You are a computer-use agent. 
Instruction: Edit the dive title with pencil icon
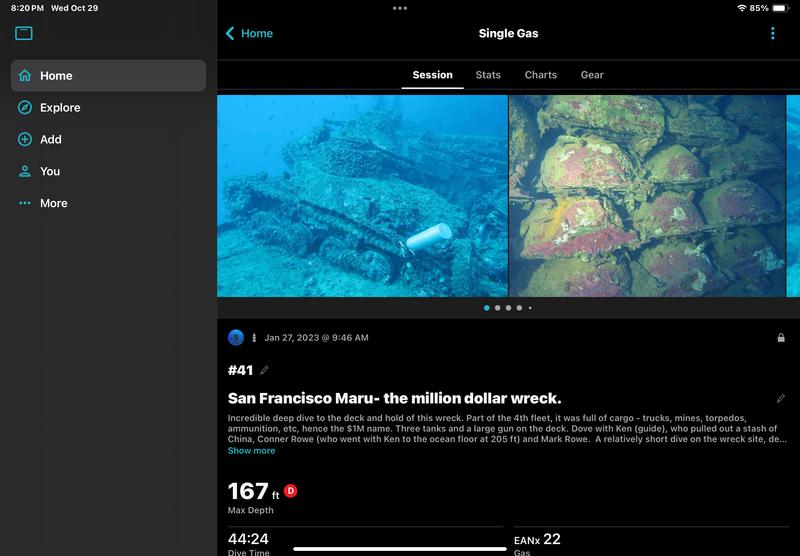pyautogui.click(x=781, y=398)
